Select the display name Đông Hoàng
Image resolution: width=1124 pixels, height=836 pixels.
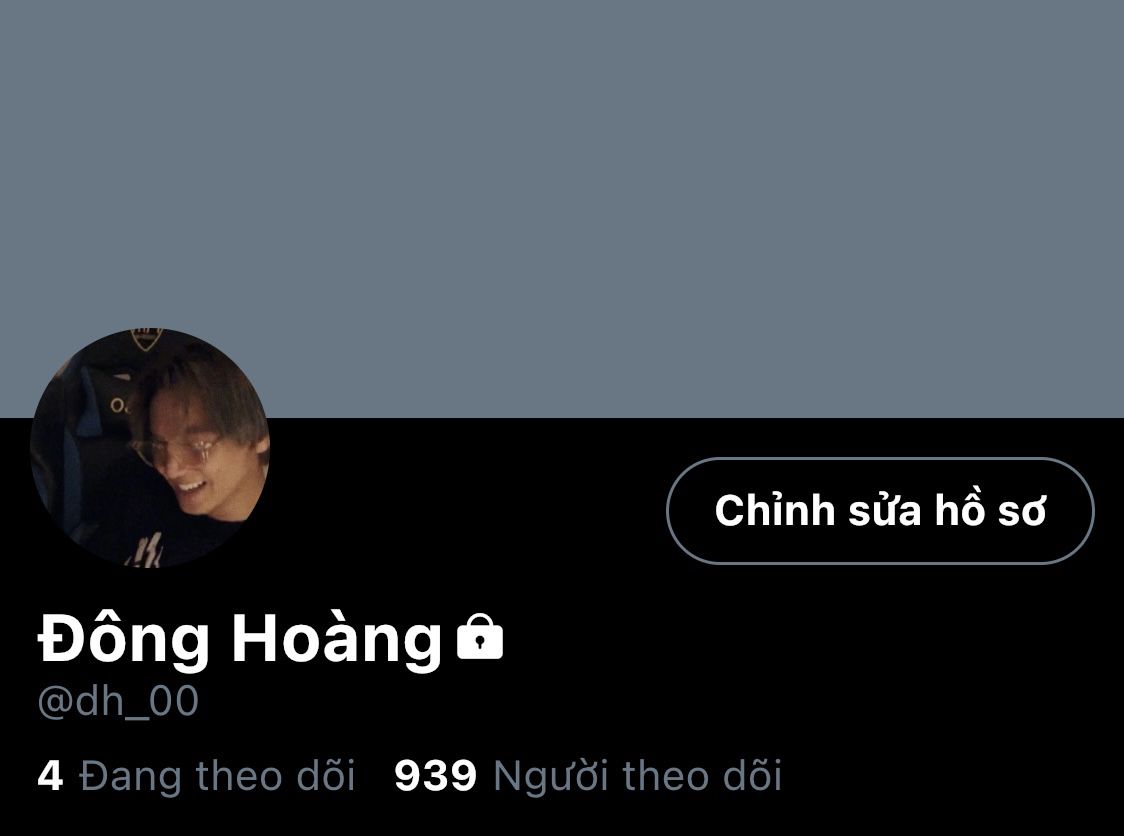[x=239, y=637]
